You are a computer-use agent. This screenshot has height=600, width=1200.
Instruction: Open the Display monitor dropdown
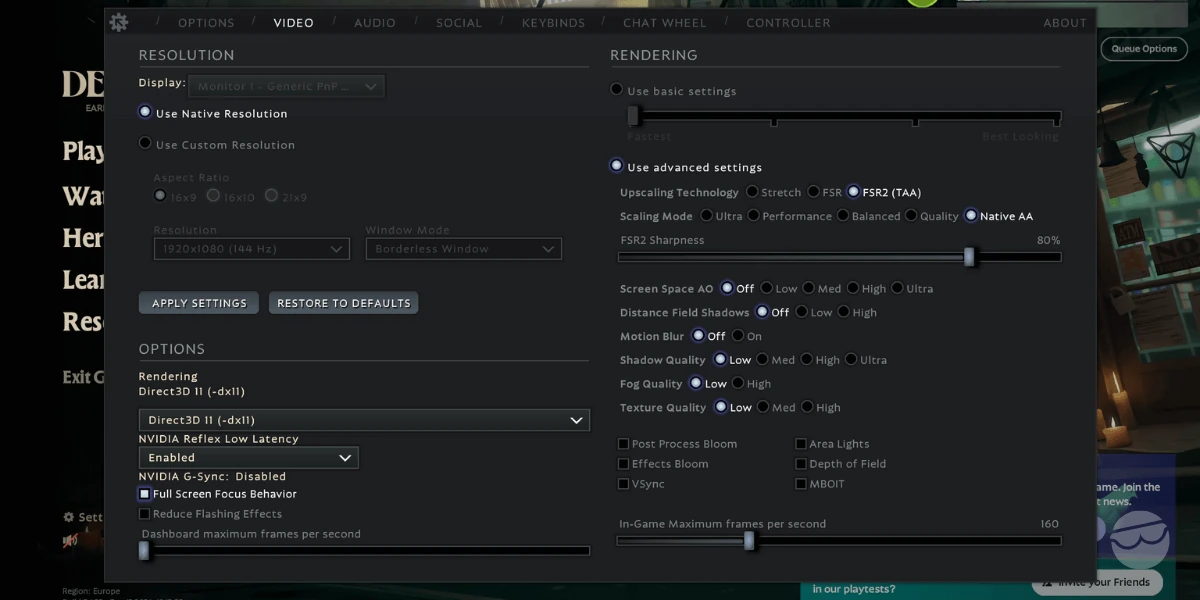pos(287,87)
